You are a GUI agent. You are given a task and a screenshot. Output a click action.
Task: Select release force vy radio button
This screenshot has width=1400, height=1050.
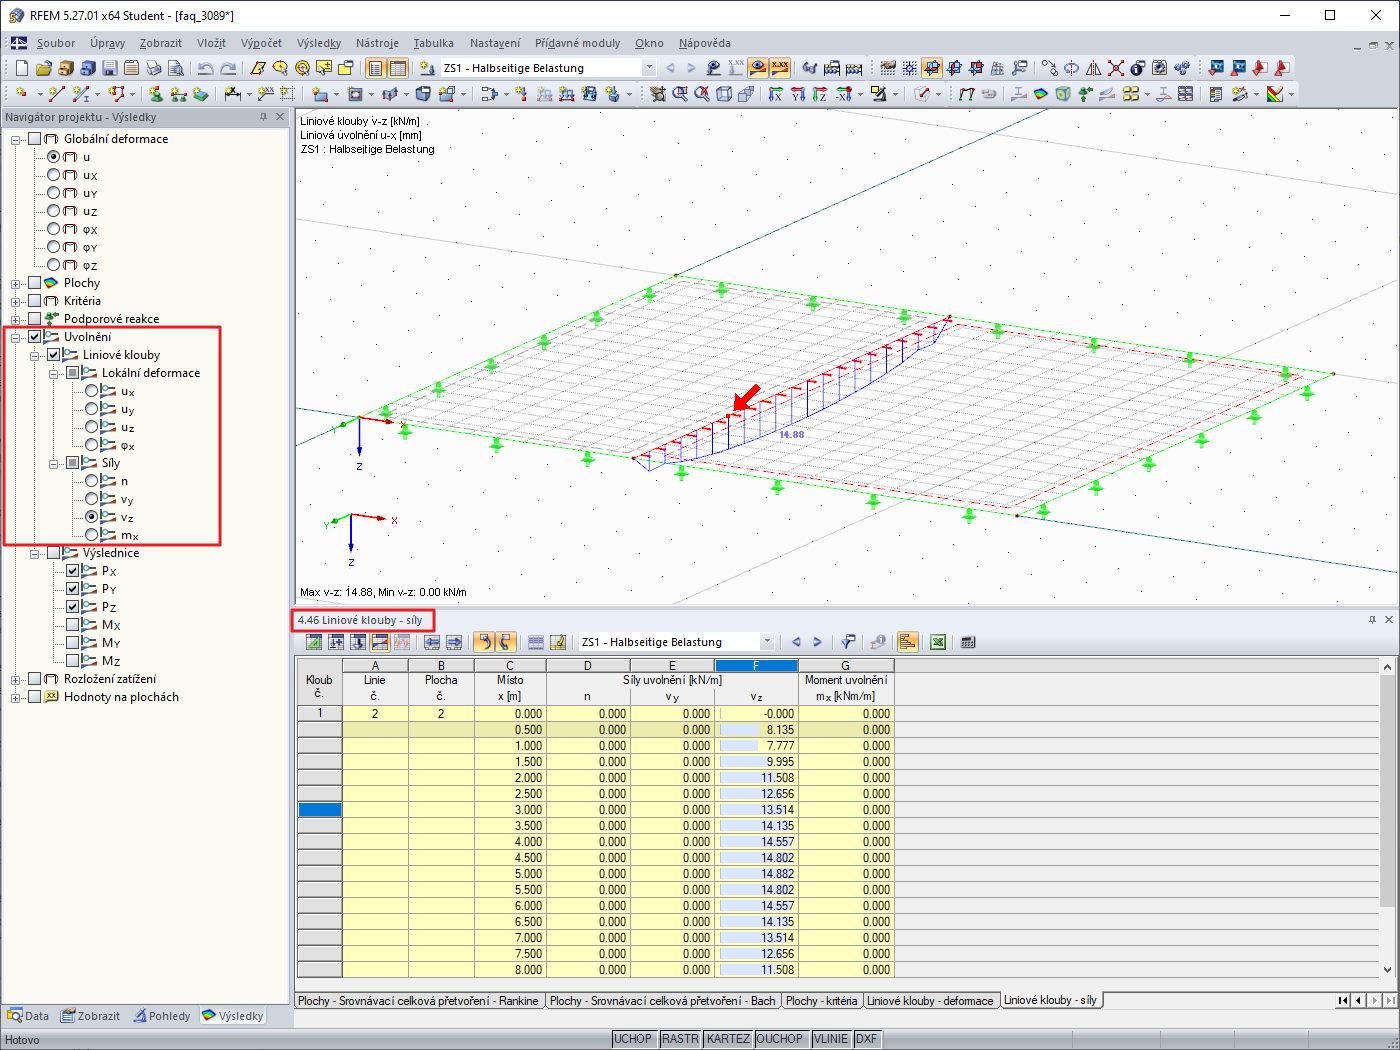coord(92,499)
